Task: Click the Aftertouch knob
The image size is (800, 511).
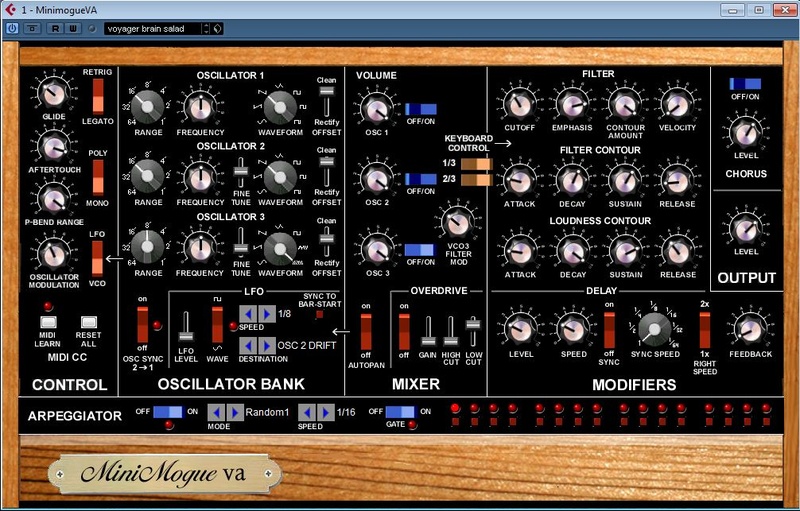Action: pos(54,147)
